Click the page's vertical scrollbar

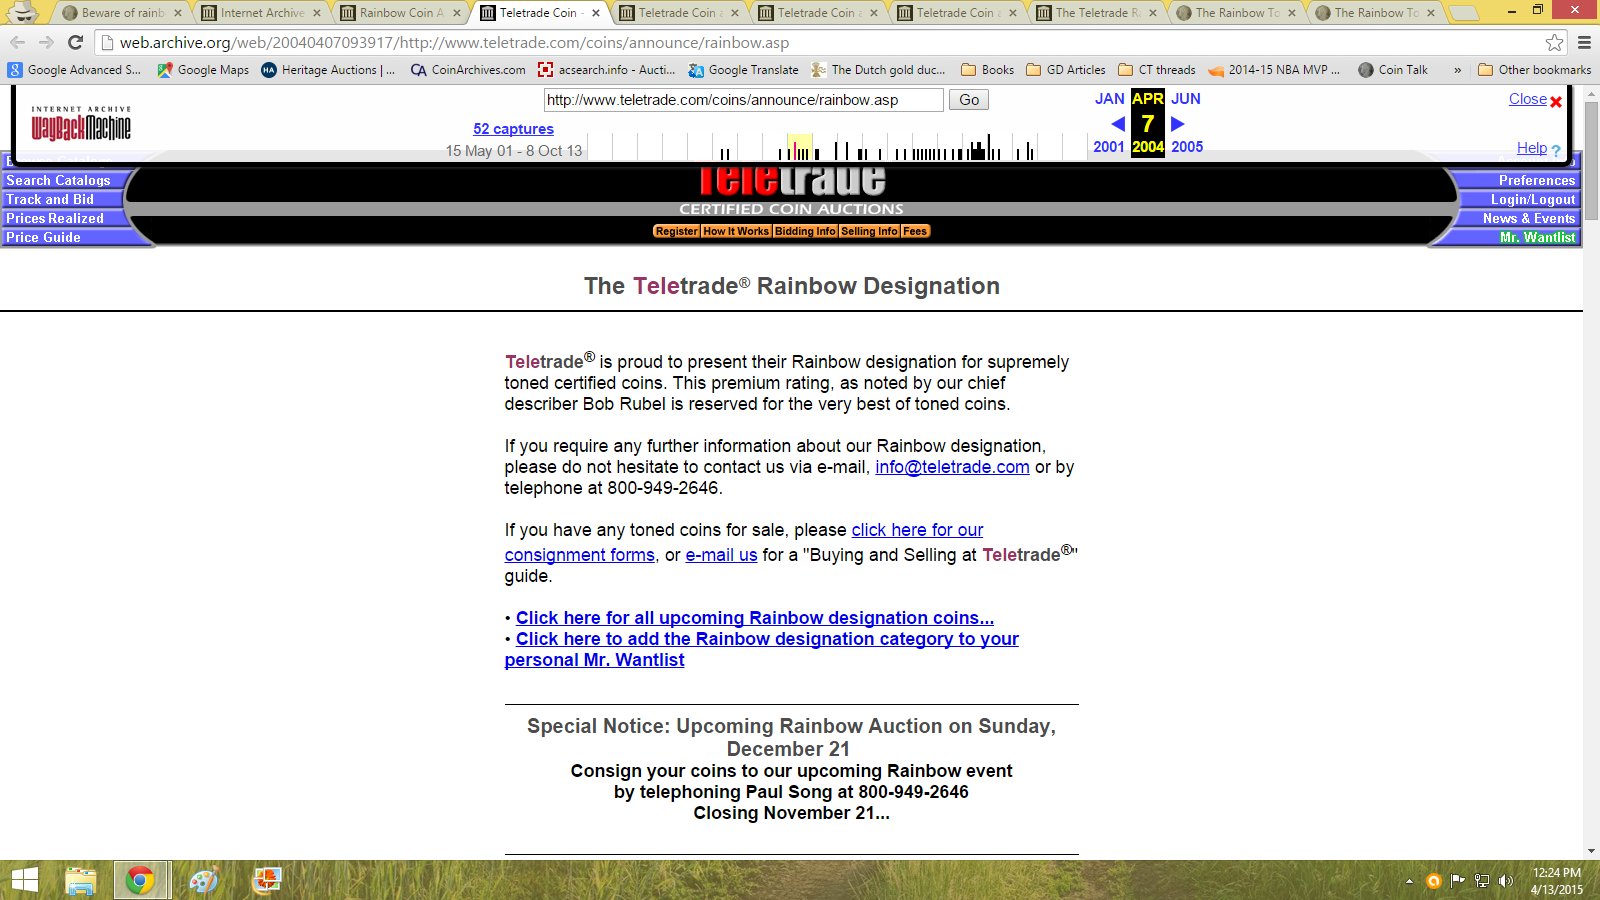tap(1591, 500)
